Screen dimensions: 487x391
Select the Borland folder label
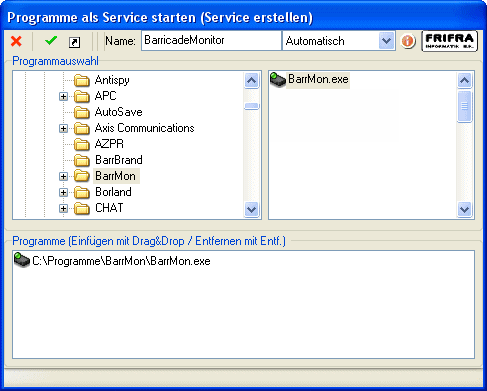click(x=113, y=192)
